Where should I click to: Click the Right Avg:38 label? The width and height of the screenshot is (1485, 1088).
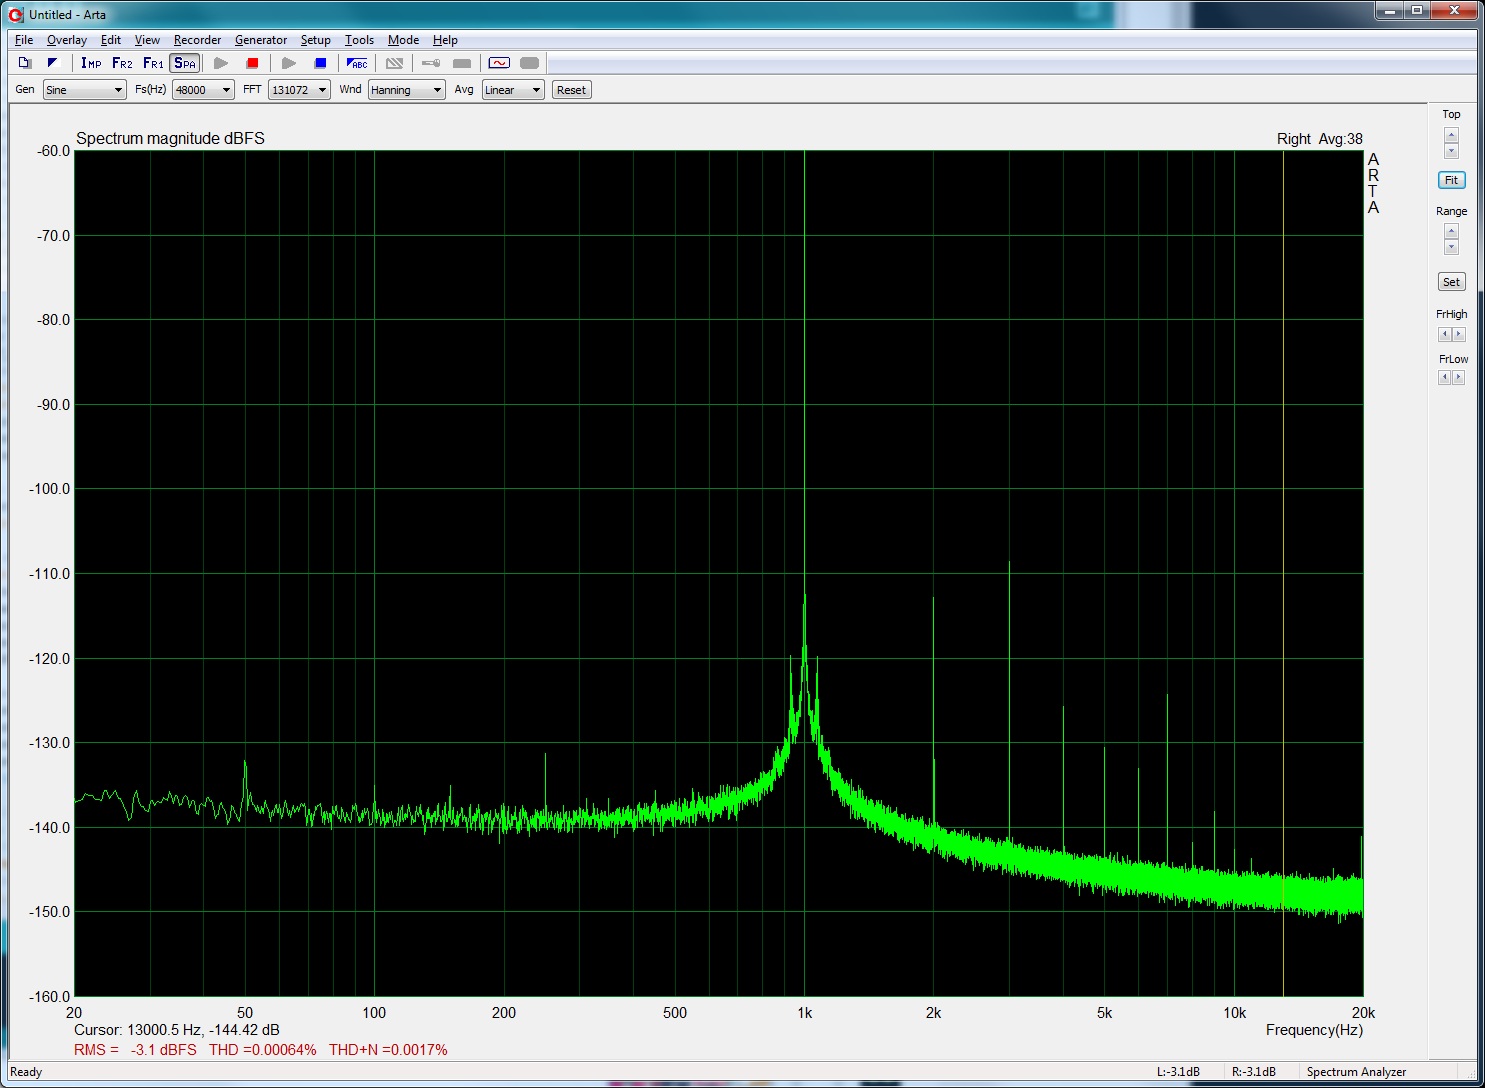pyautogui.click(x=1319, y=139)
